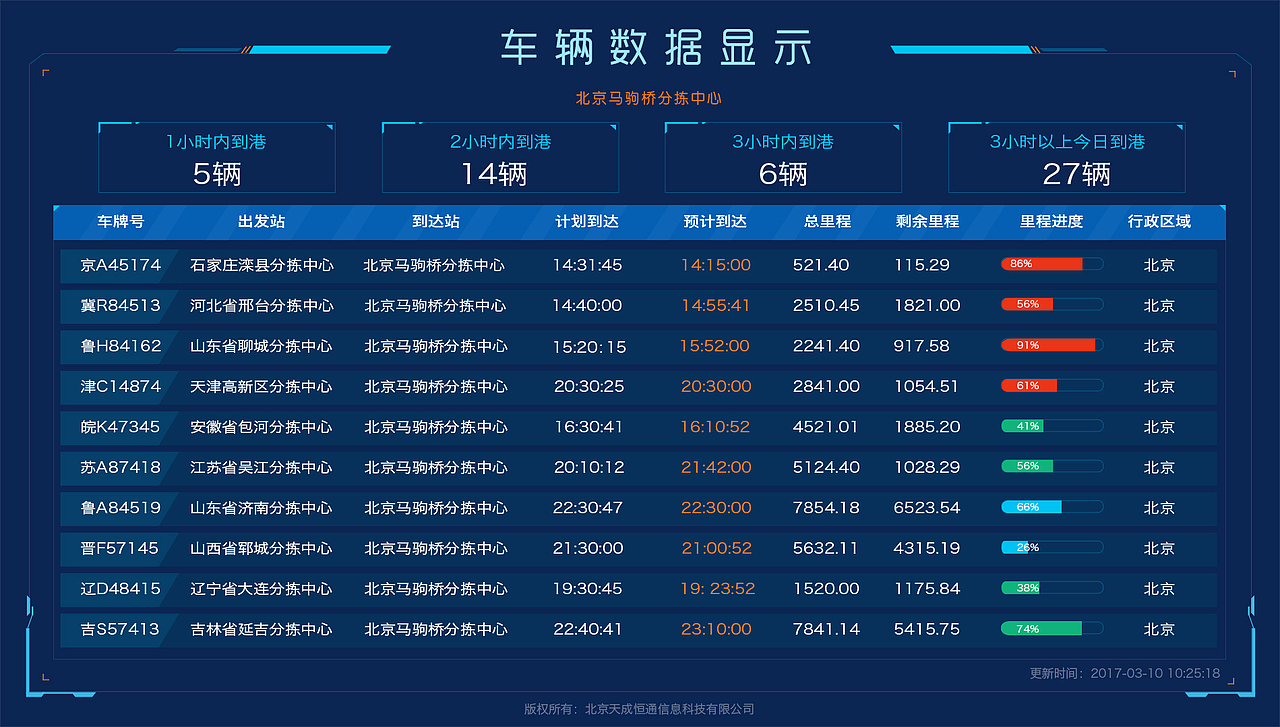This screenshot has height=727, width=1280.
Task: Click departure station 辽宁省大连分拣中心
Action: [262, 589]
